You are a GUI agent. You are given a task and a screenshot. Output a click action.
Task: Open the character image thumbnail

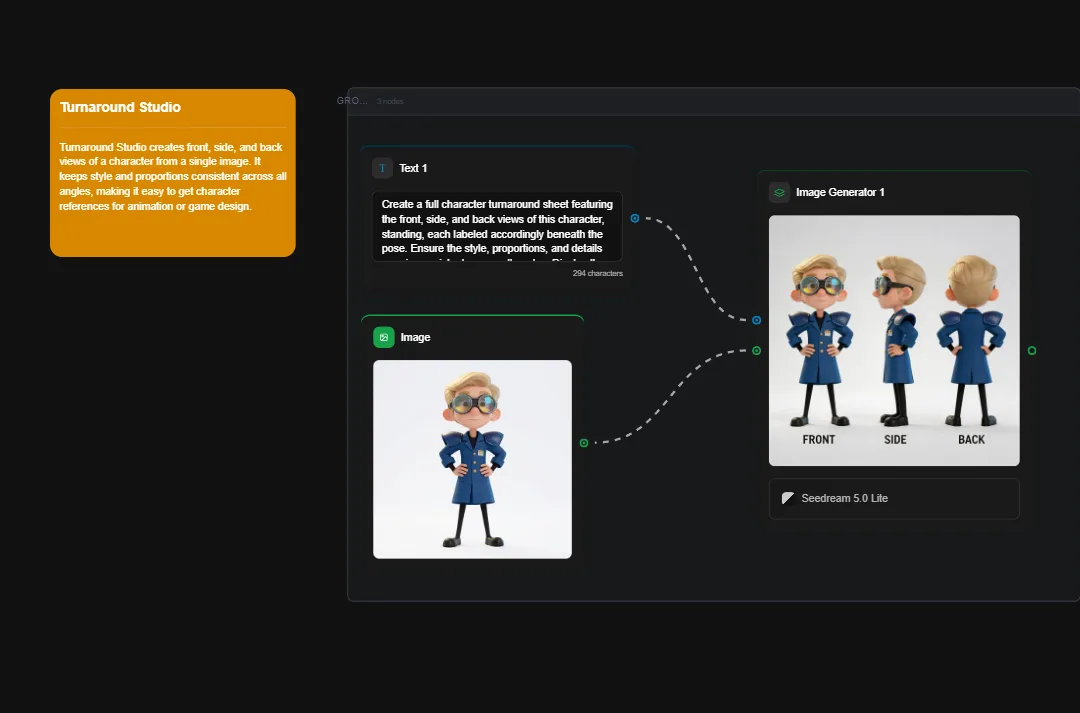472,459
